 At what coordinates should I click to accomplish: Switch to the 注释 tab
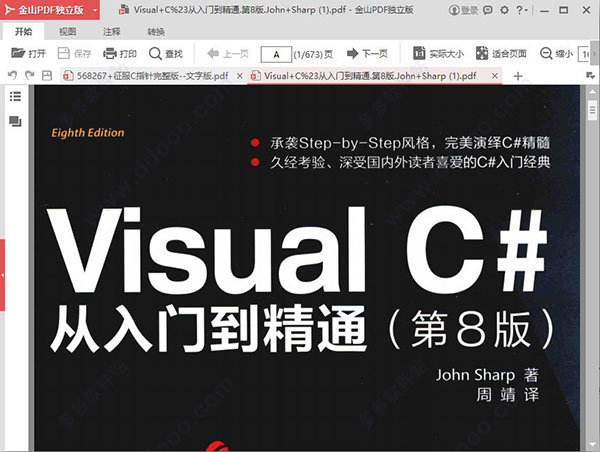point(112,32)
